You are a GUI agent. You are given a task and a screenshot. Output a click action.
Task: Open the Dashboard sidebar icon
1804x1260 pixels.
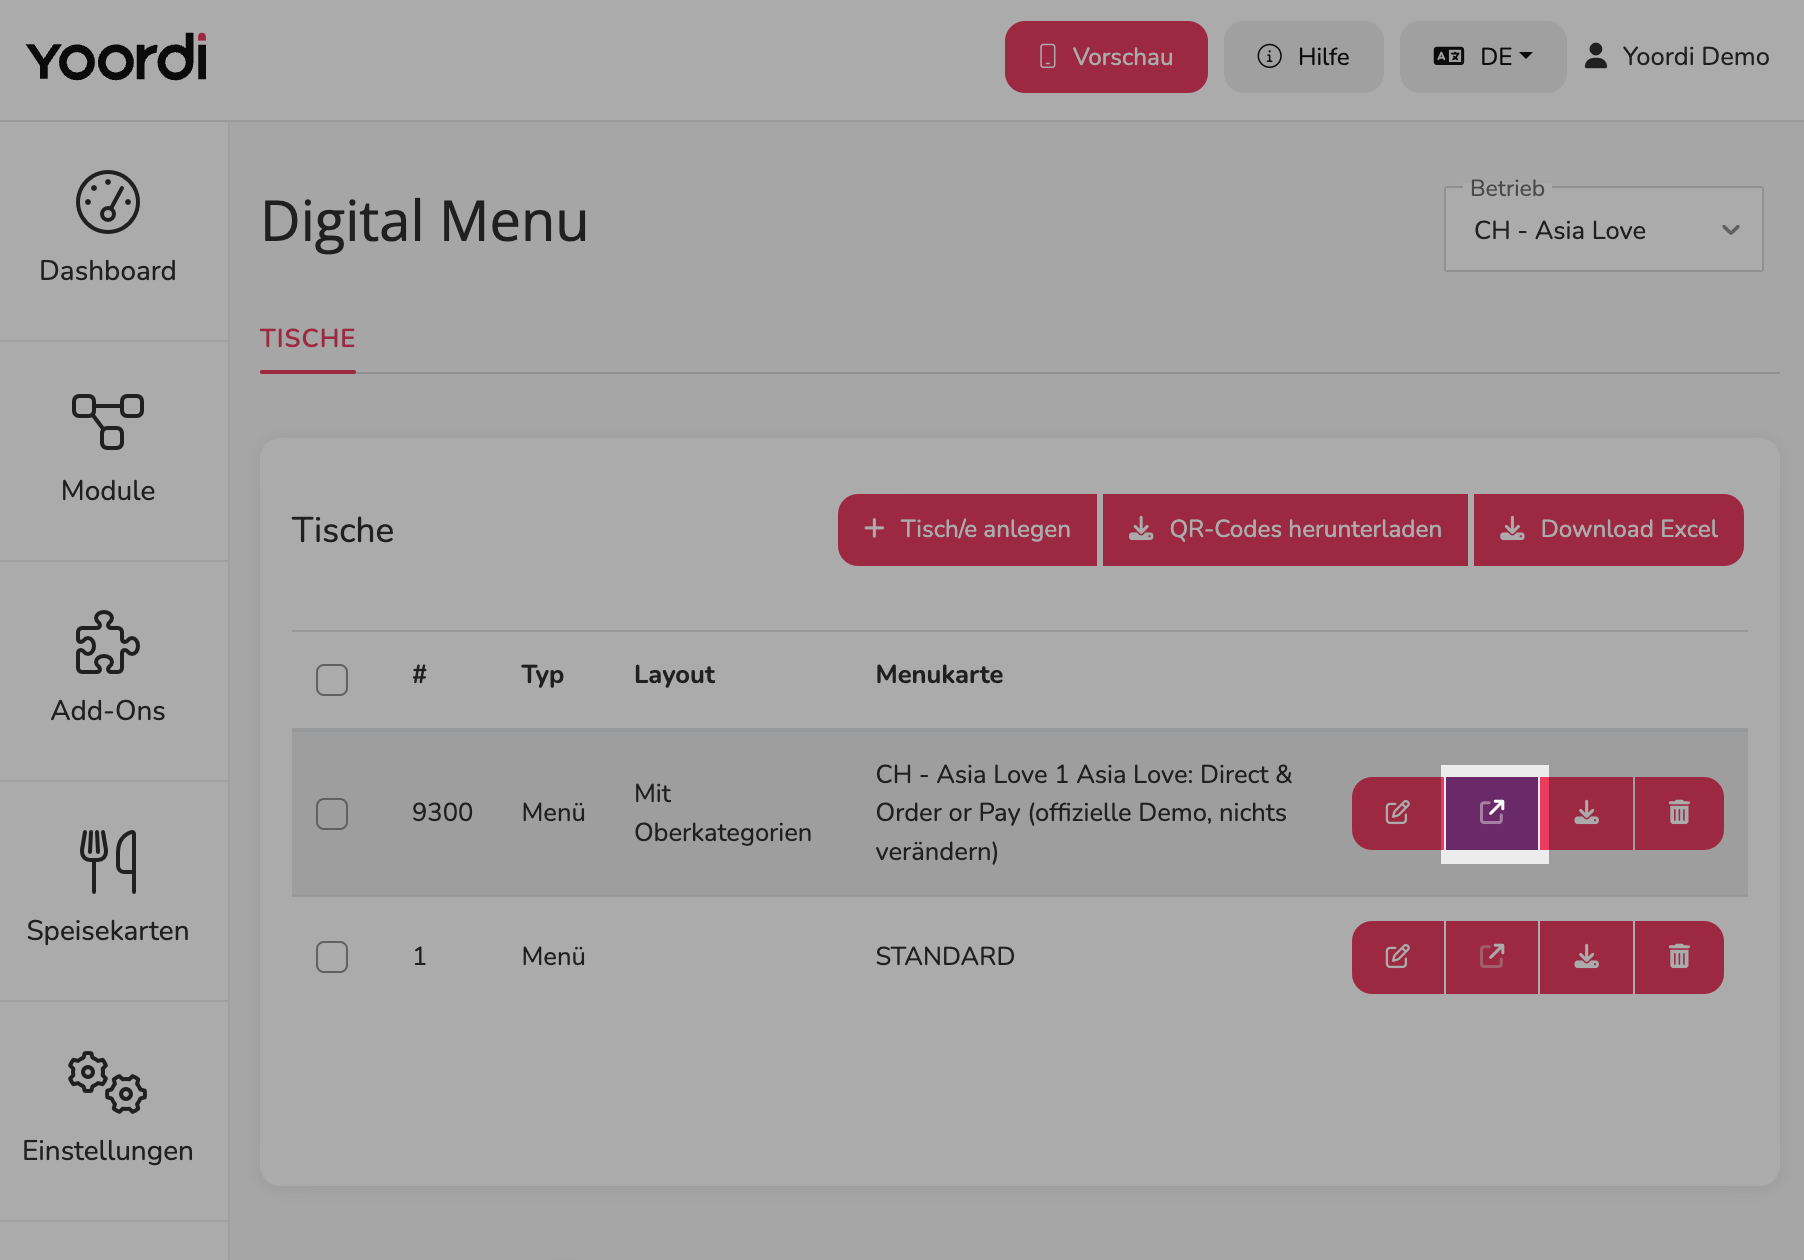coord(108,203)
